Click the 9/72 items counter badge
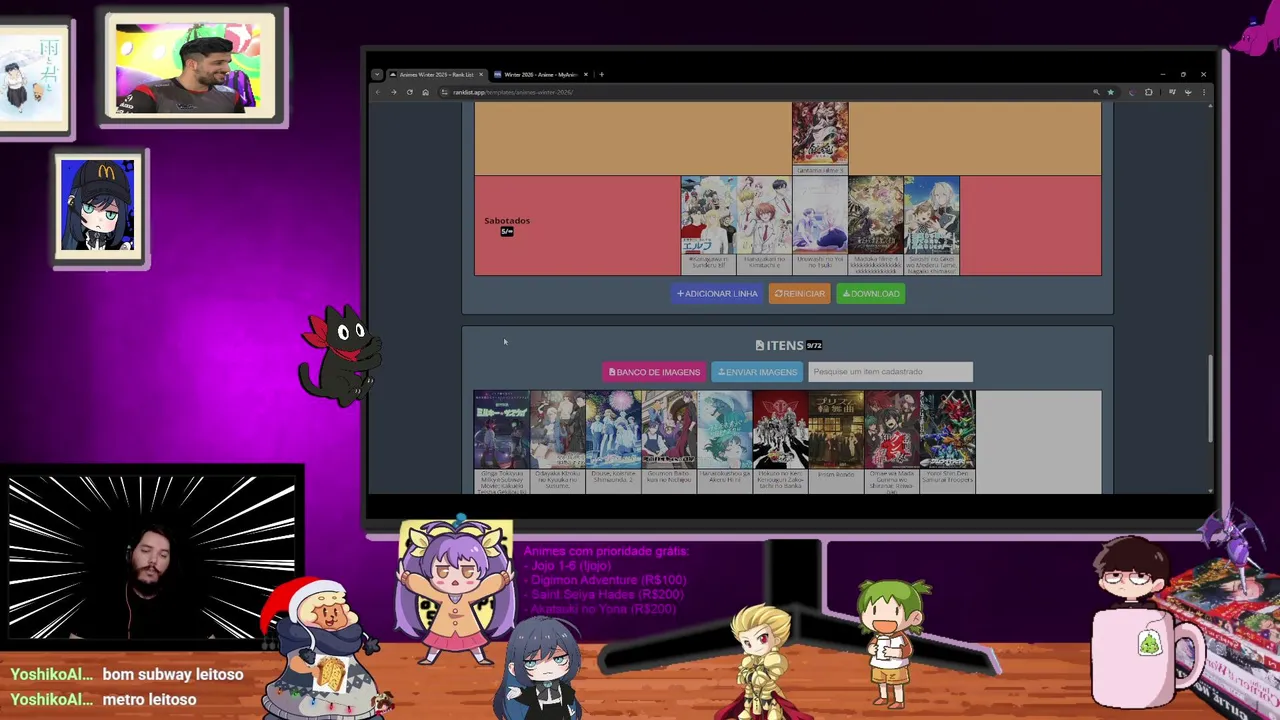The width and height of the screenshot is (1280, 720). pos(814,346)
